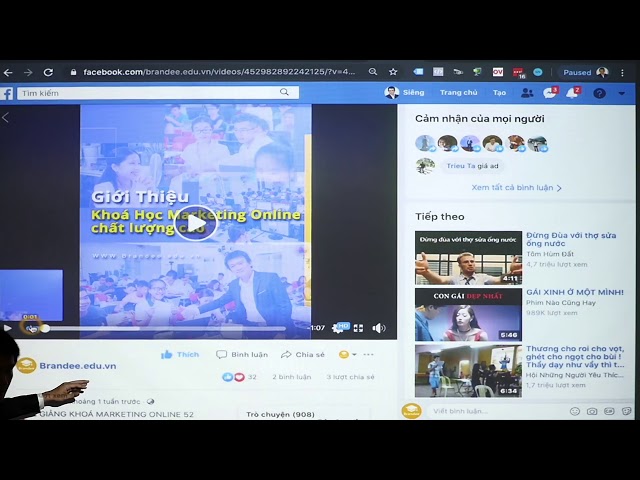Click the red extension icon with 16 badge

[518, 73]
